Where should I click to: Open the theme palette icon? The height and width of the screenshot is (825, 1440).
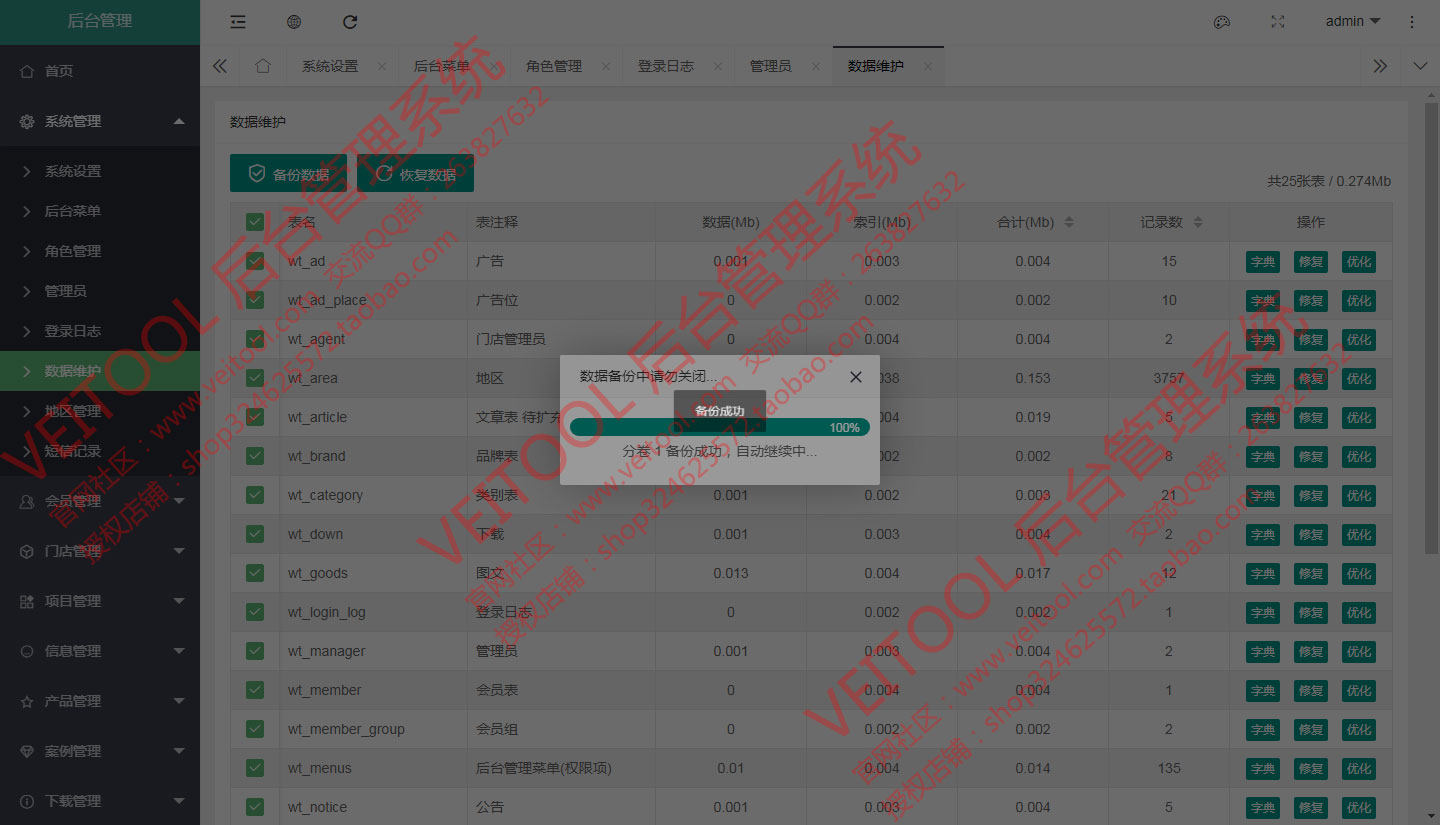point(1222,22)
